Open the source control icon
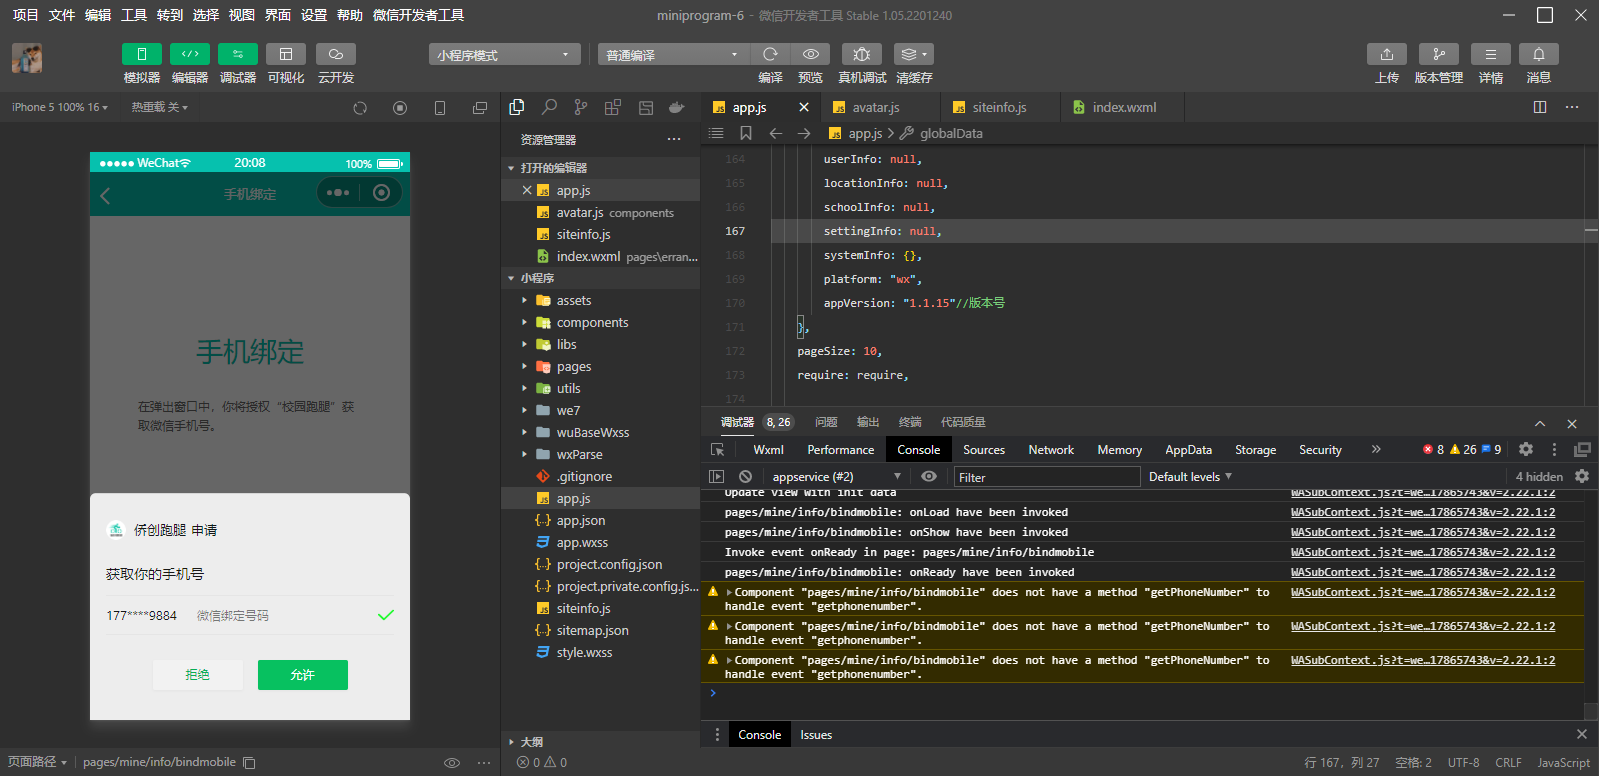 click(581, 107)
